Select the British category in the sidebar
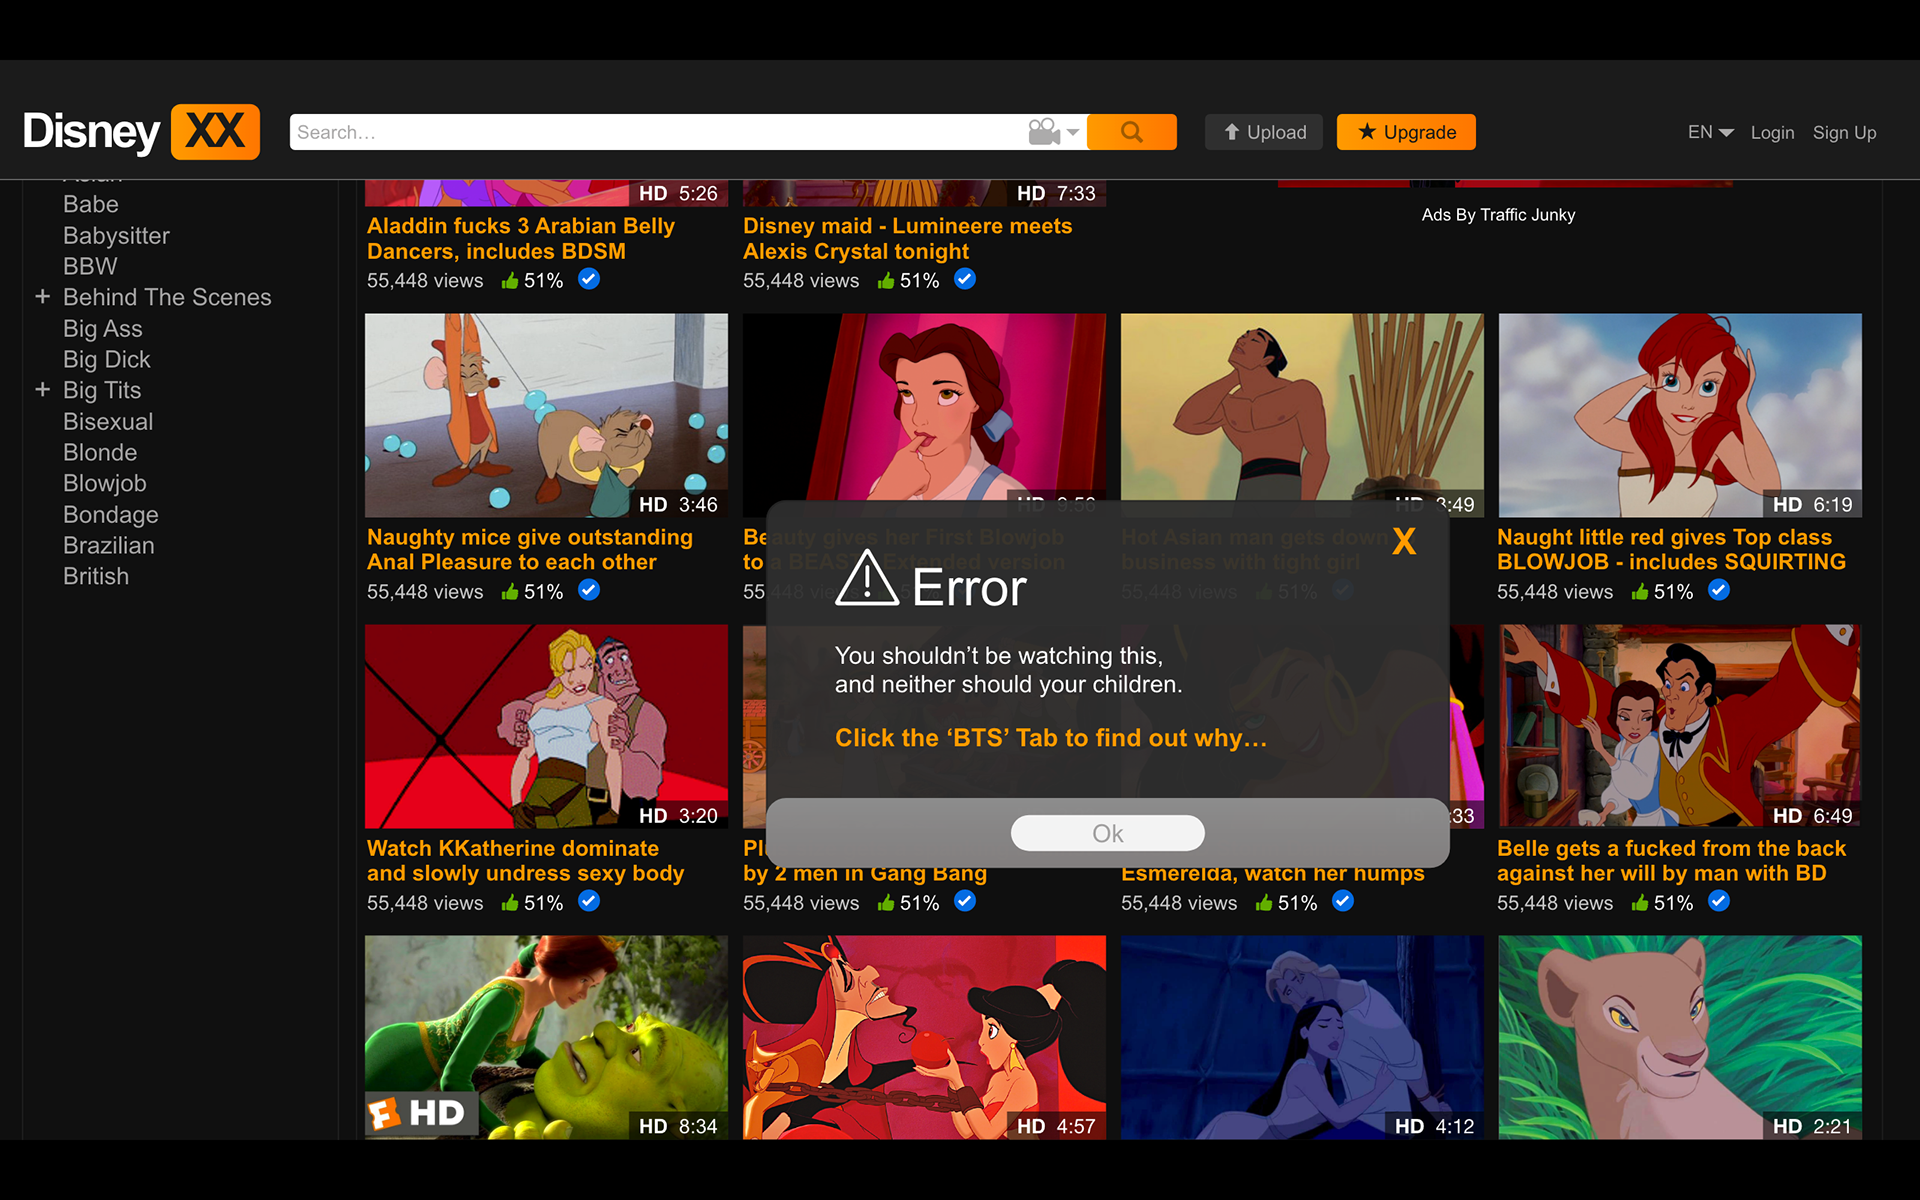Viewport: 1920px width, 1200px height. coord(96,576)
